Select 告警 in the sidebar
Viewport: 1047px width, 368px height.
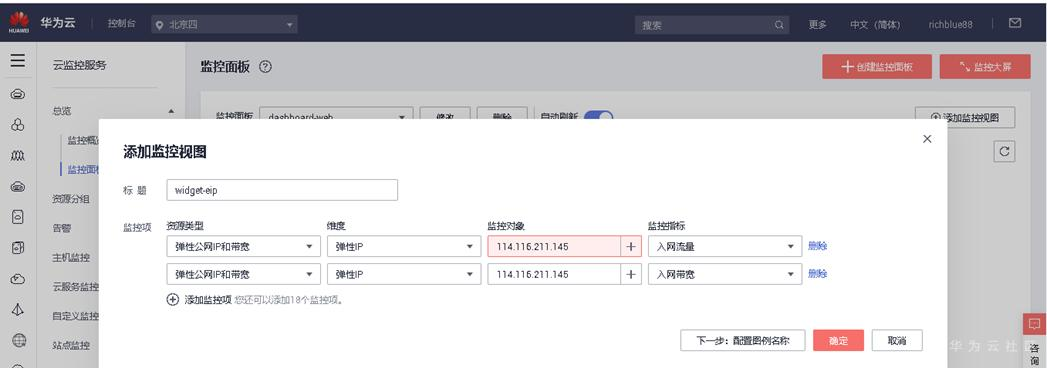[x=61, y=228]
